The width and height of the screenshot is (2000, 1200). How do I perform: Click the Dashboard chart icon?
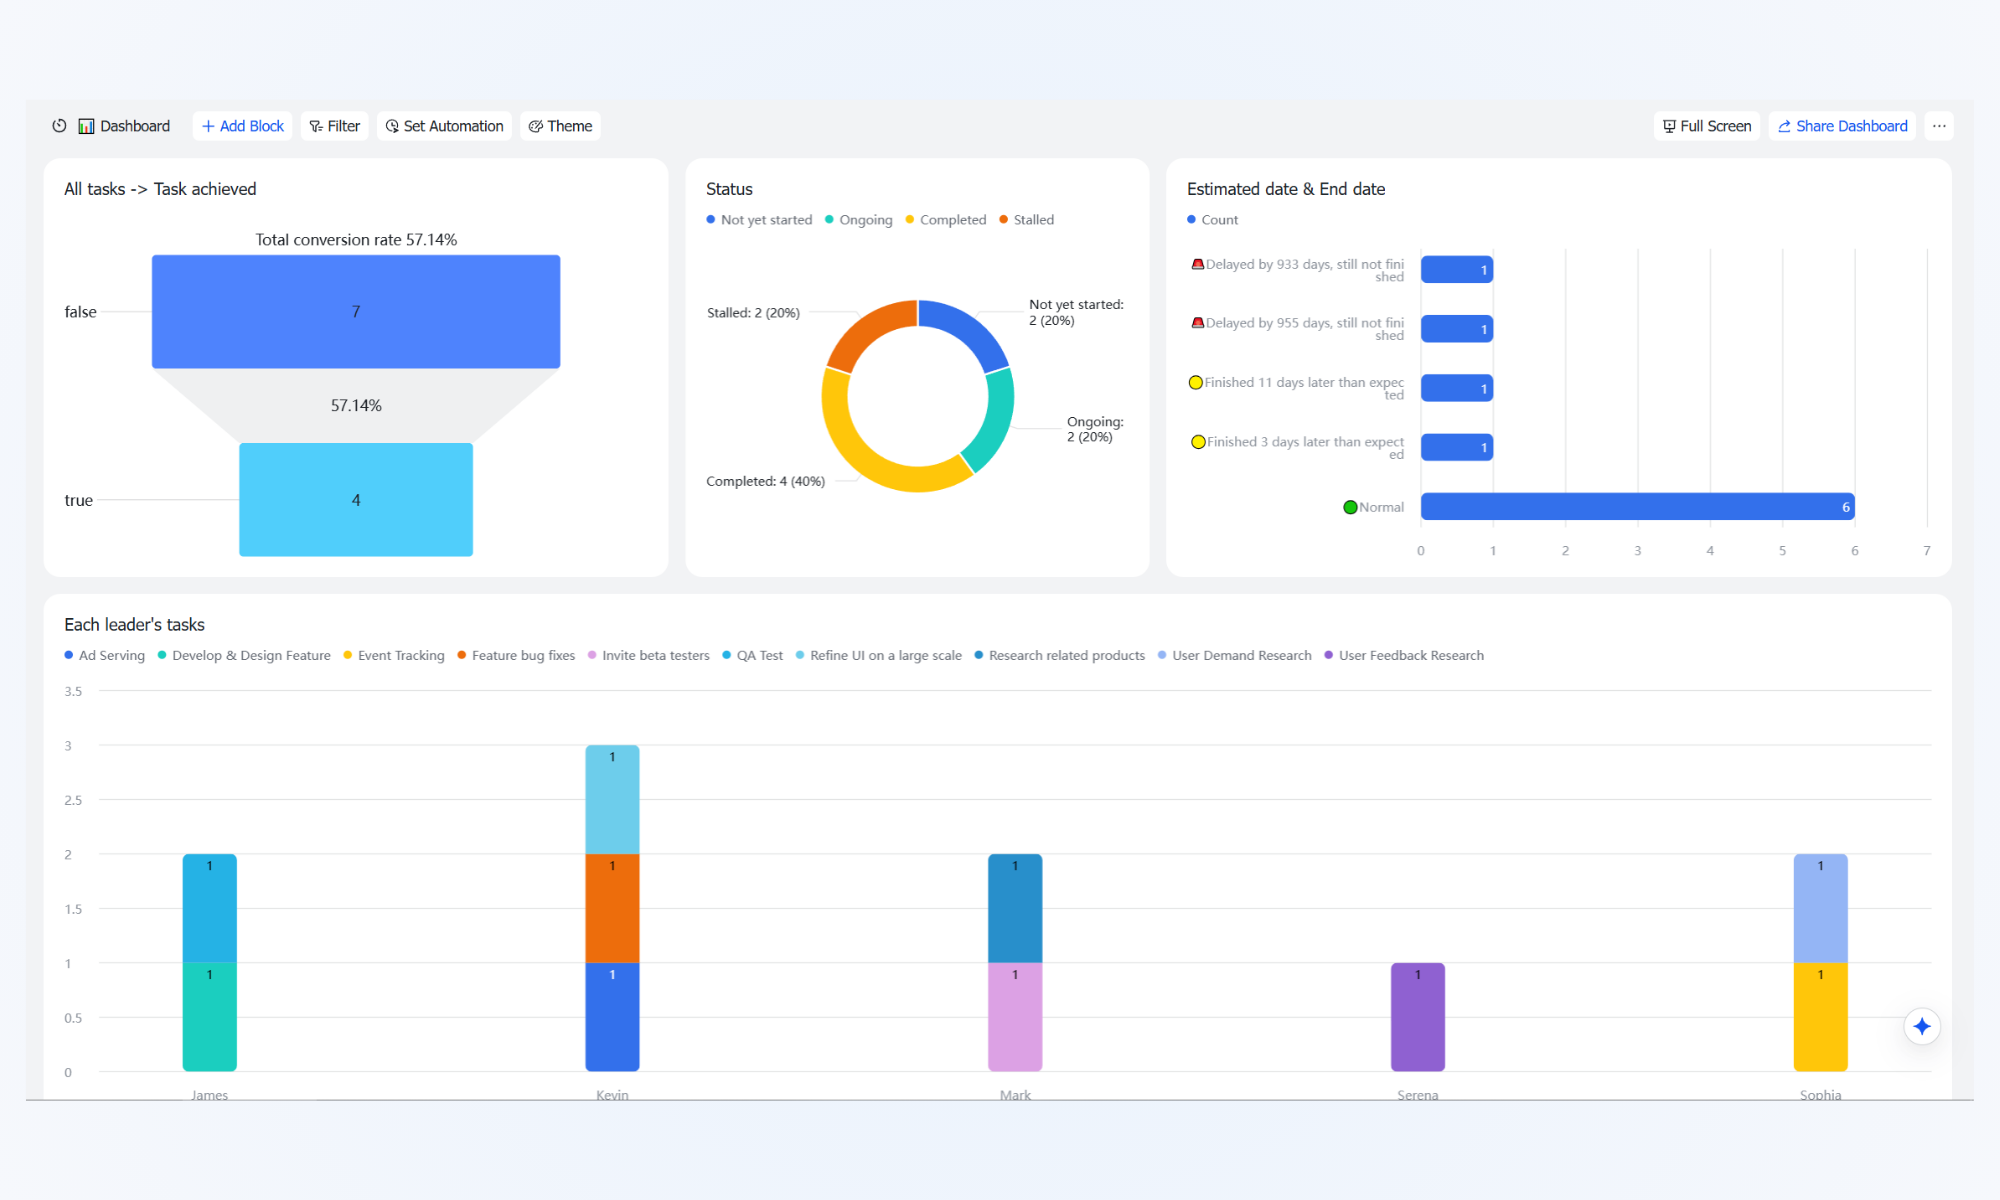pyautogui.click(x=87, y=126)
